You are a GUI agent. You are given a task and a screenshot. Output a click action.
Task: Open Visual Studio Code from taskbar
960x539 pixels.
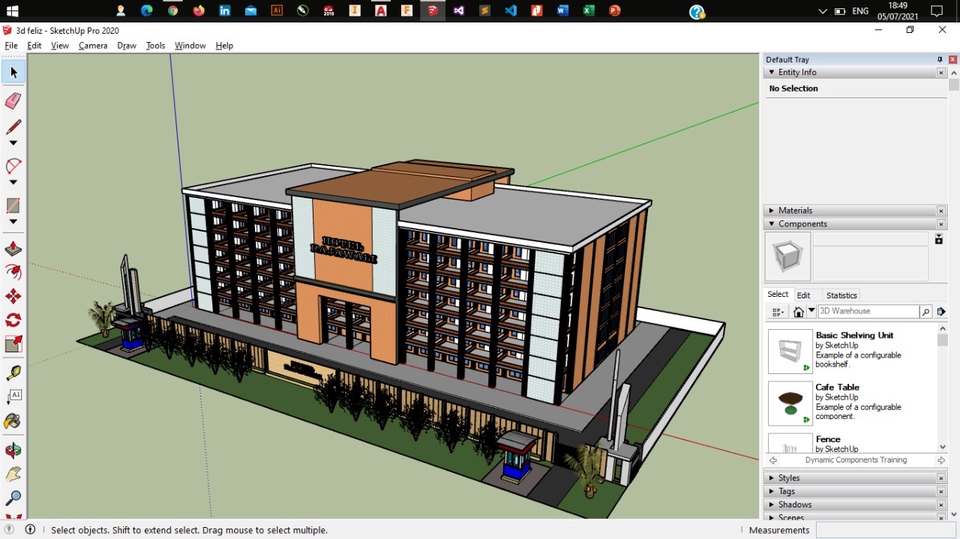(511, 10)
